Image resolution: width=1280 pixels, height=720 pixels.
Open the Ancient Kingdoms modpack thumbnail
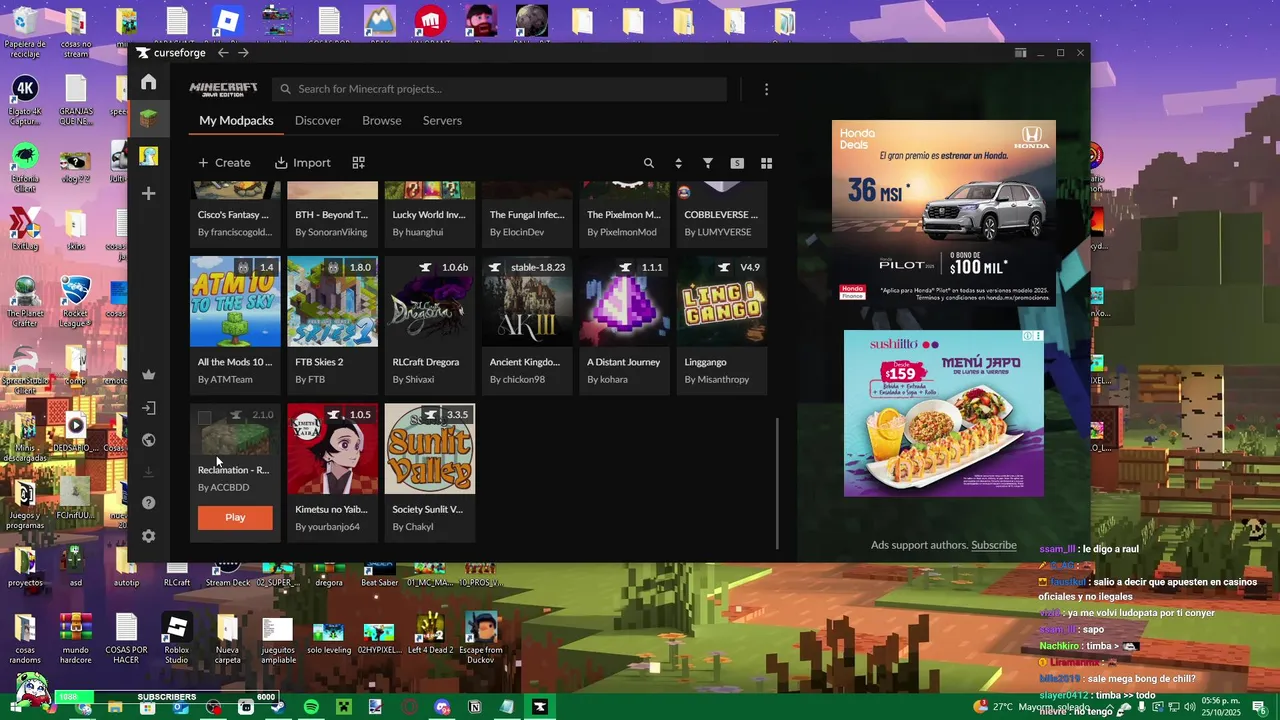pos(527,301)
